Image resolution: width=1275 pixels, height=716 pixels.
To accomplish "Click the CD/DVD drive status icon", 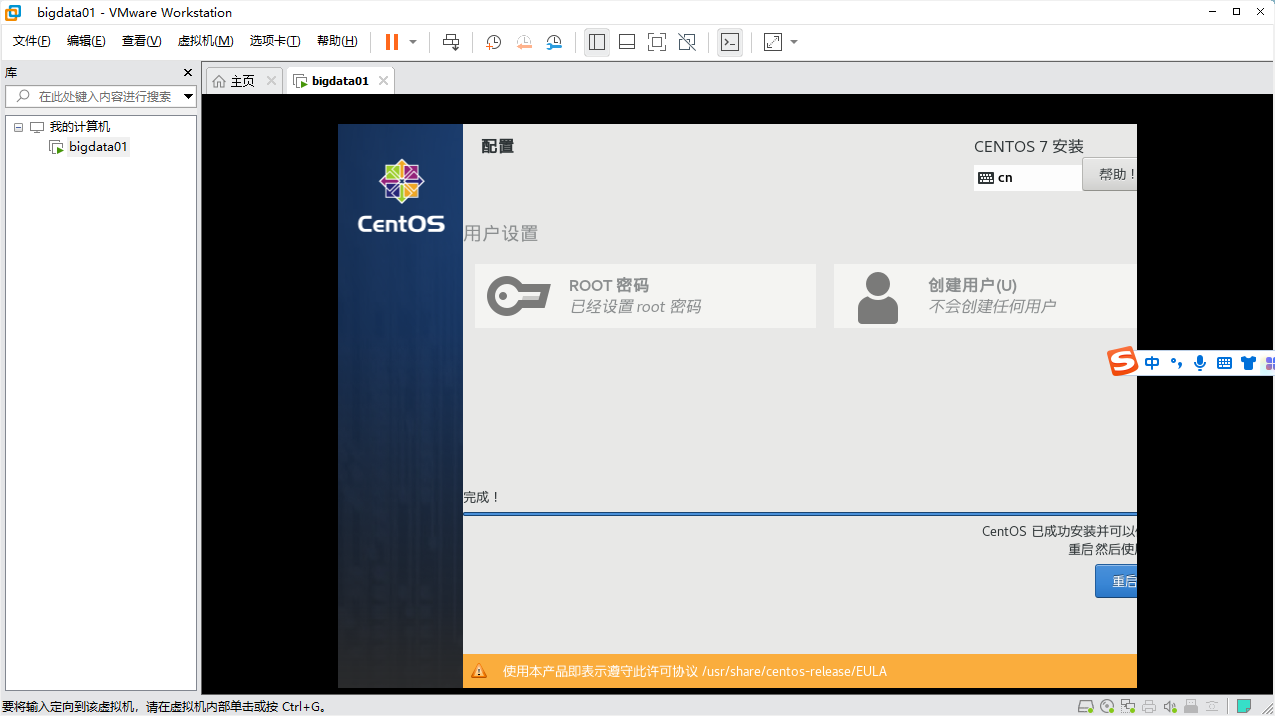I will pos(1107,707).
